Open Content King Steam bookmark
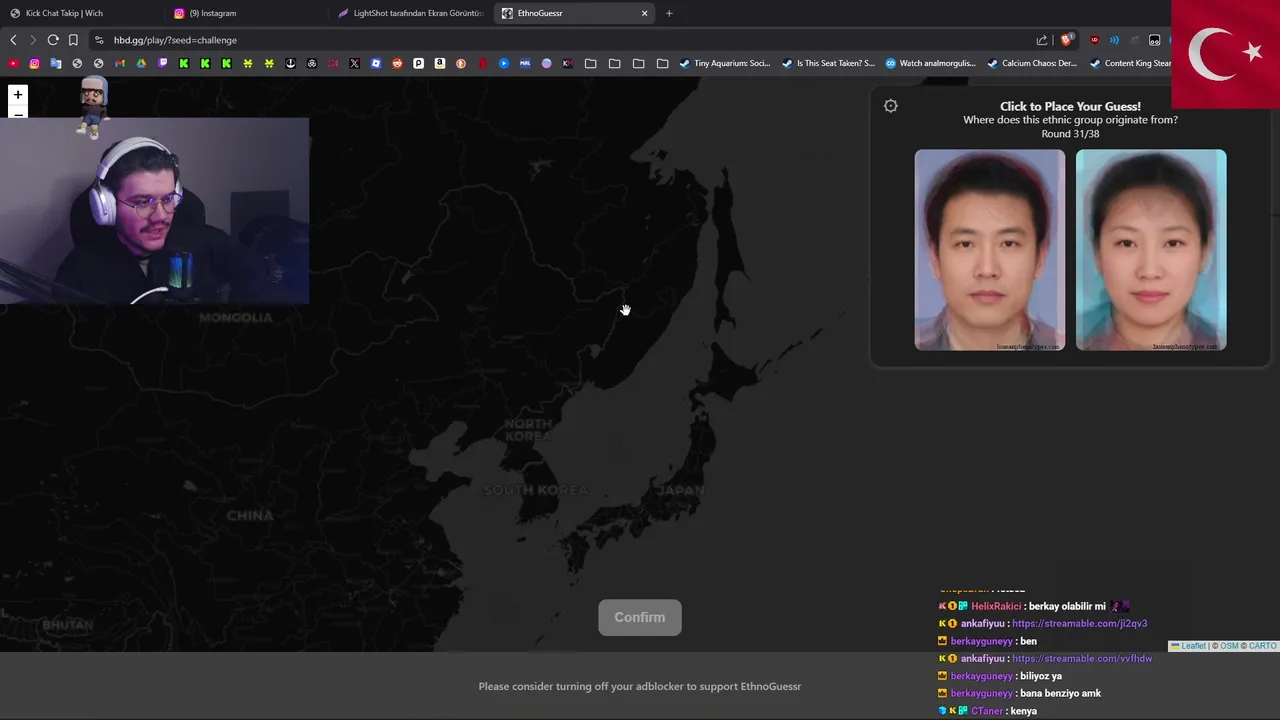Viewport: 1280px width, 720px height. click(1131, 63)
